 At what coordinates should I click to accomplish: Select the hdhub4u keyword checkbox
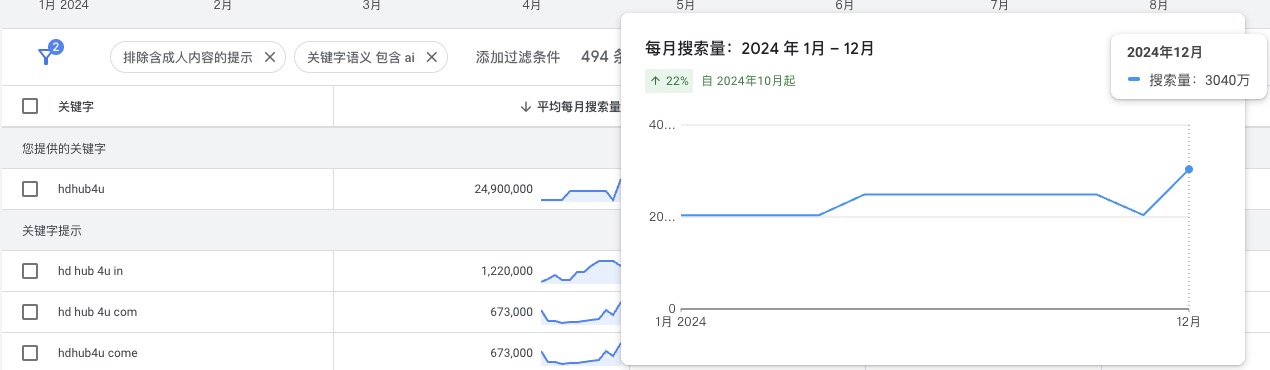tap(30, 189)
